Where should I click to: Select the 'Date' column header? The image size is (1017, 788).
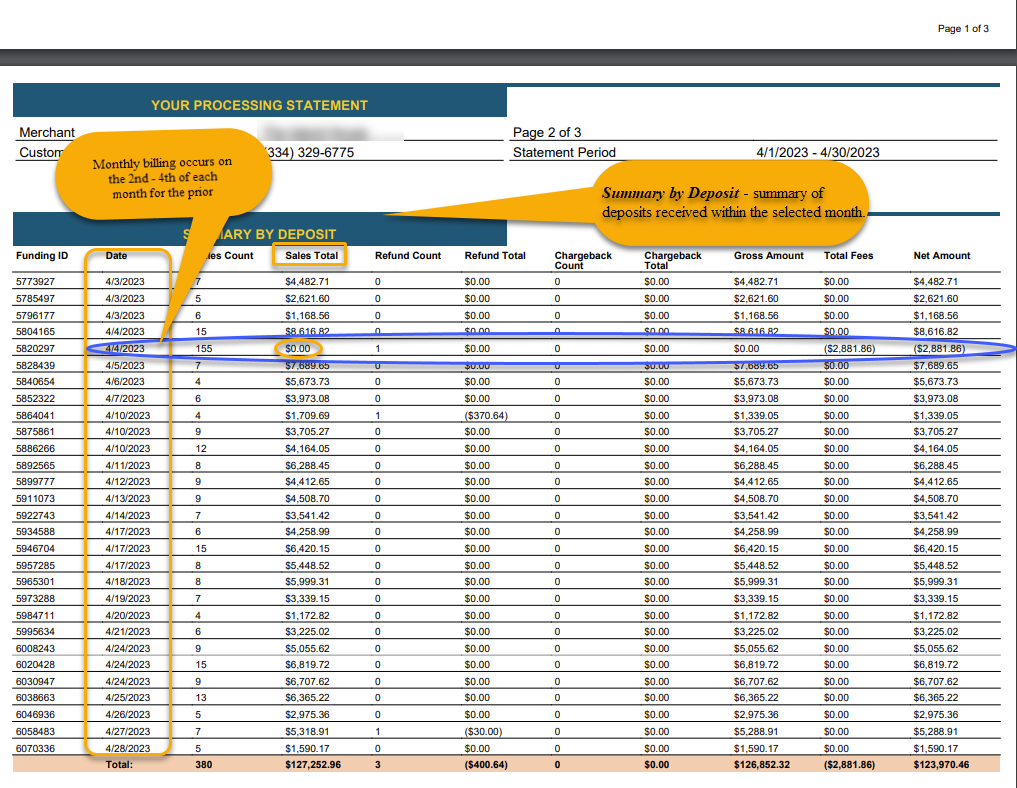coord(116,256)
